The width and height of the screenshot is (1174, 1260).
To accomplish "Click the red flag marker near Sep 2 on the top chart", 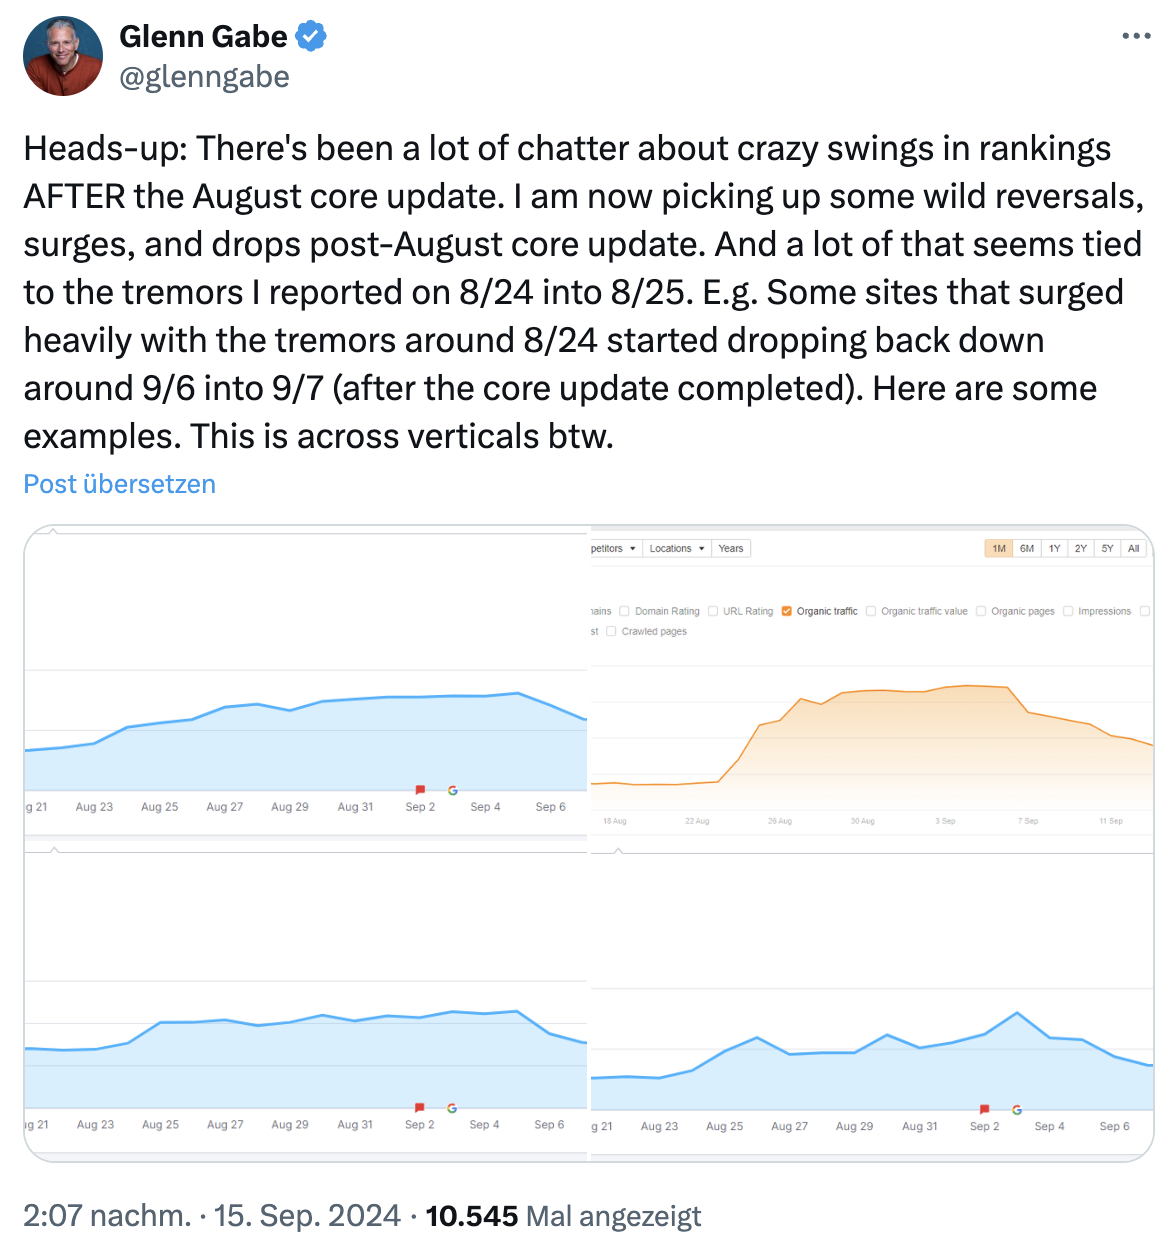I will pyautogui.click(x=420, y=789).
